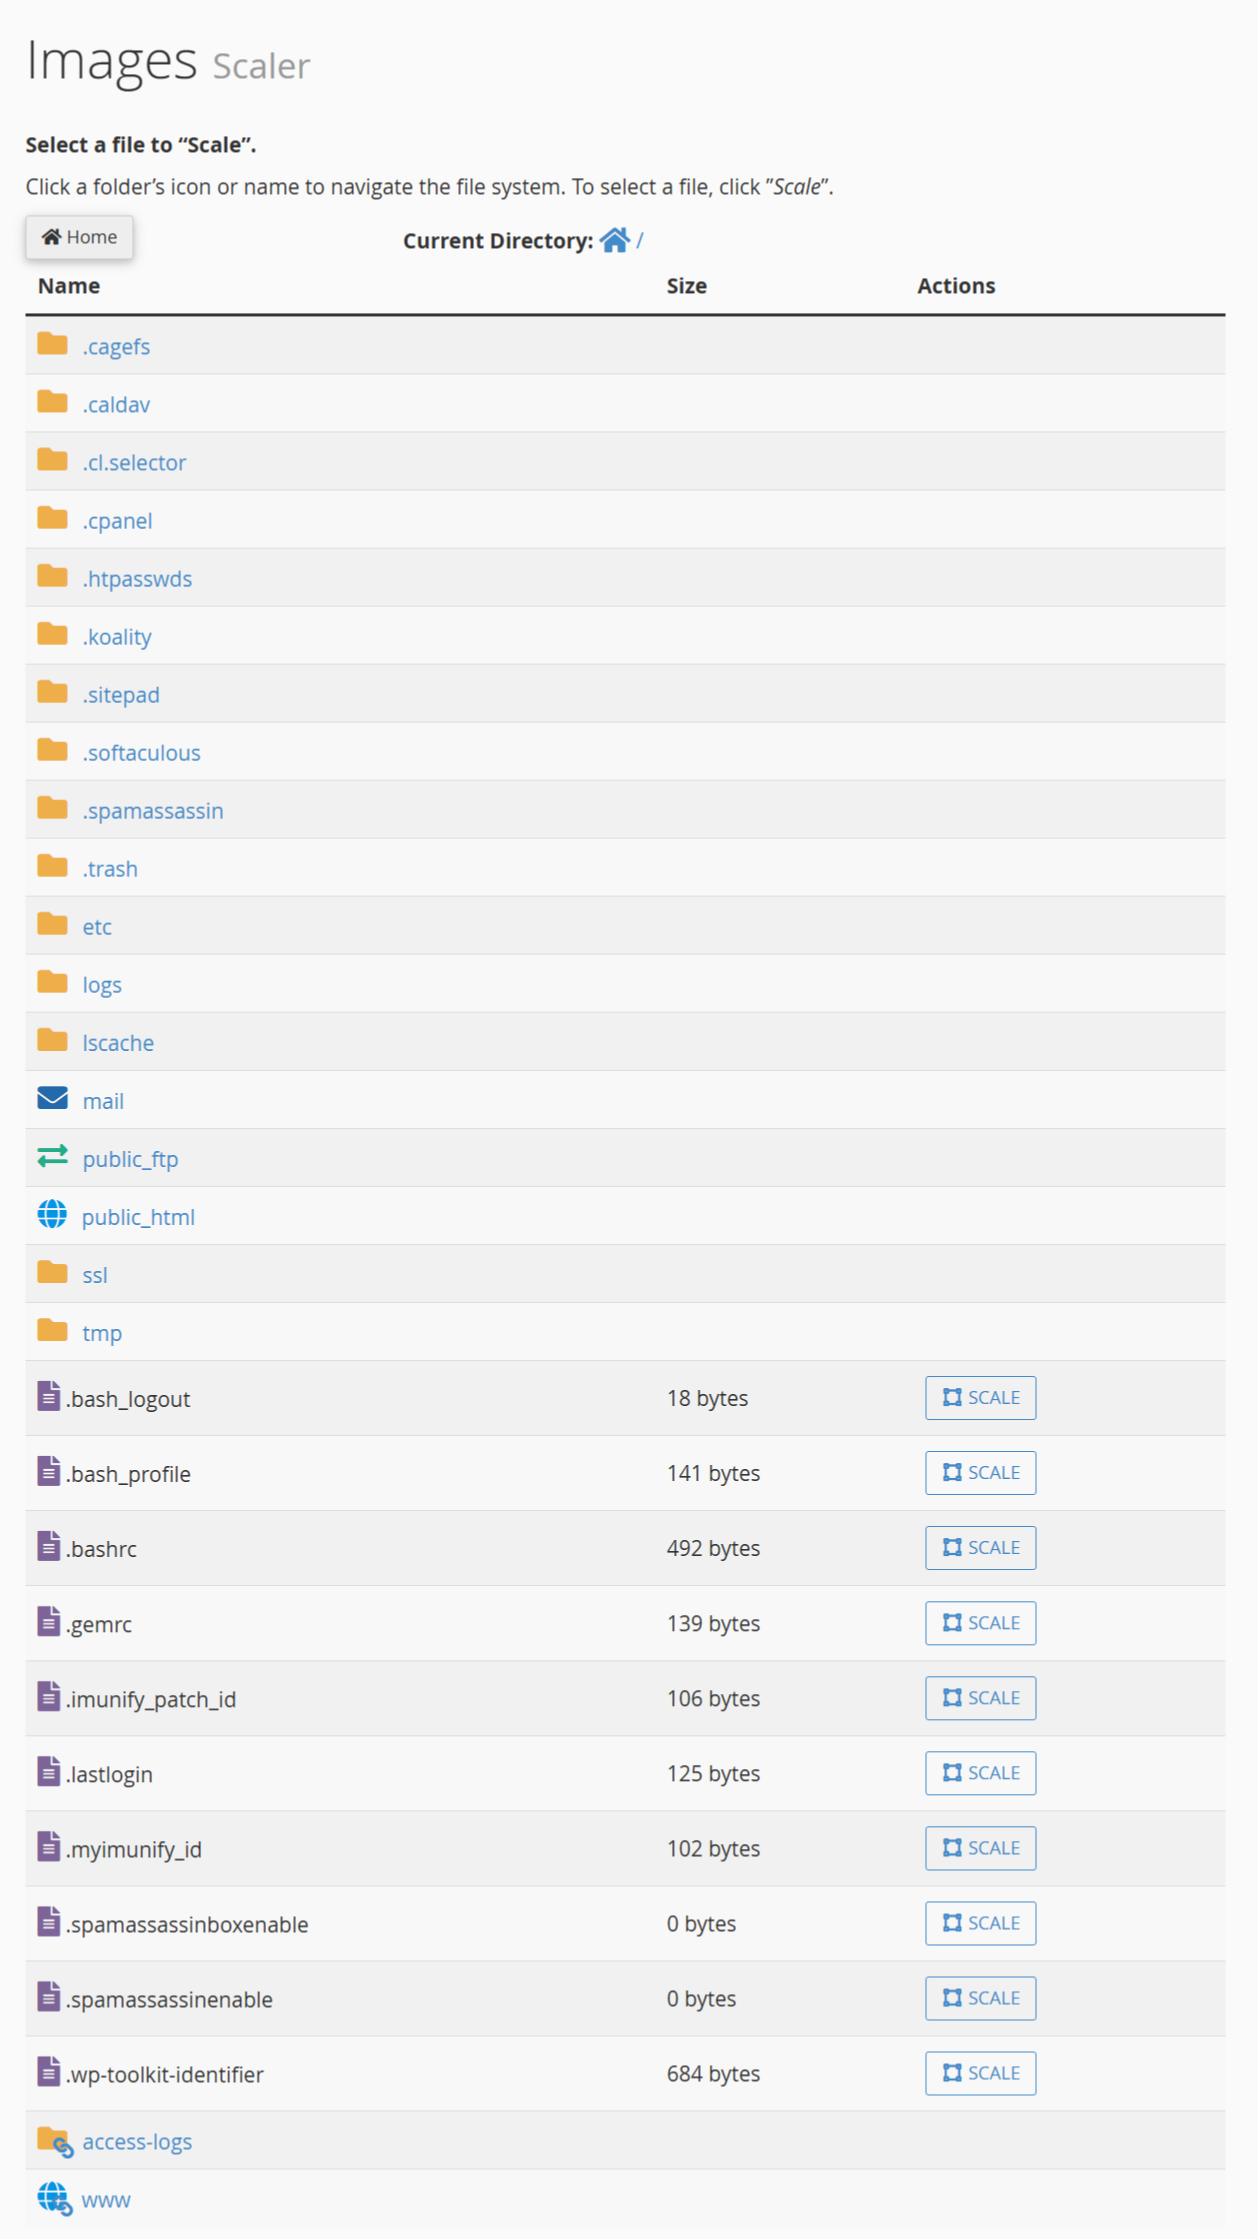Open the logs folder link
1258x2239 pixels.
[x=102, y=985]
